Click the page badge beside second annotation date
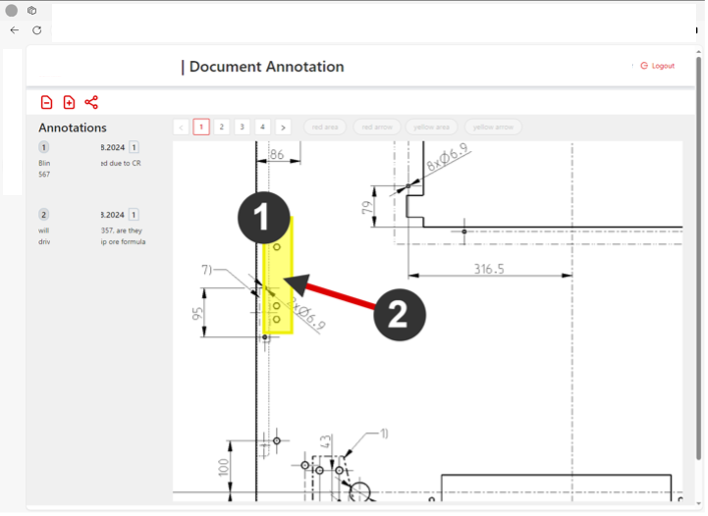 coord(134,215)
